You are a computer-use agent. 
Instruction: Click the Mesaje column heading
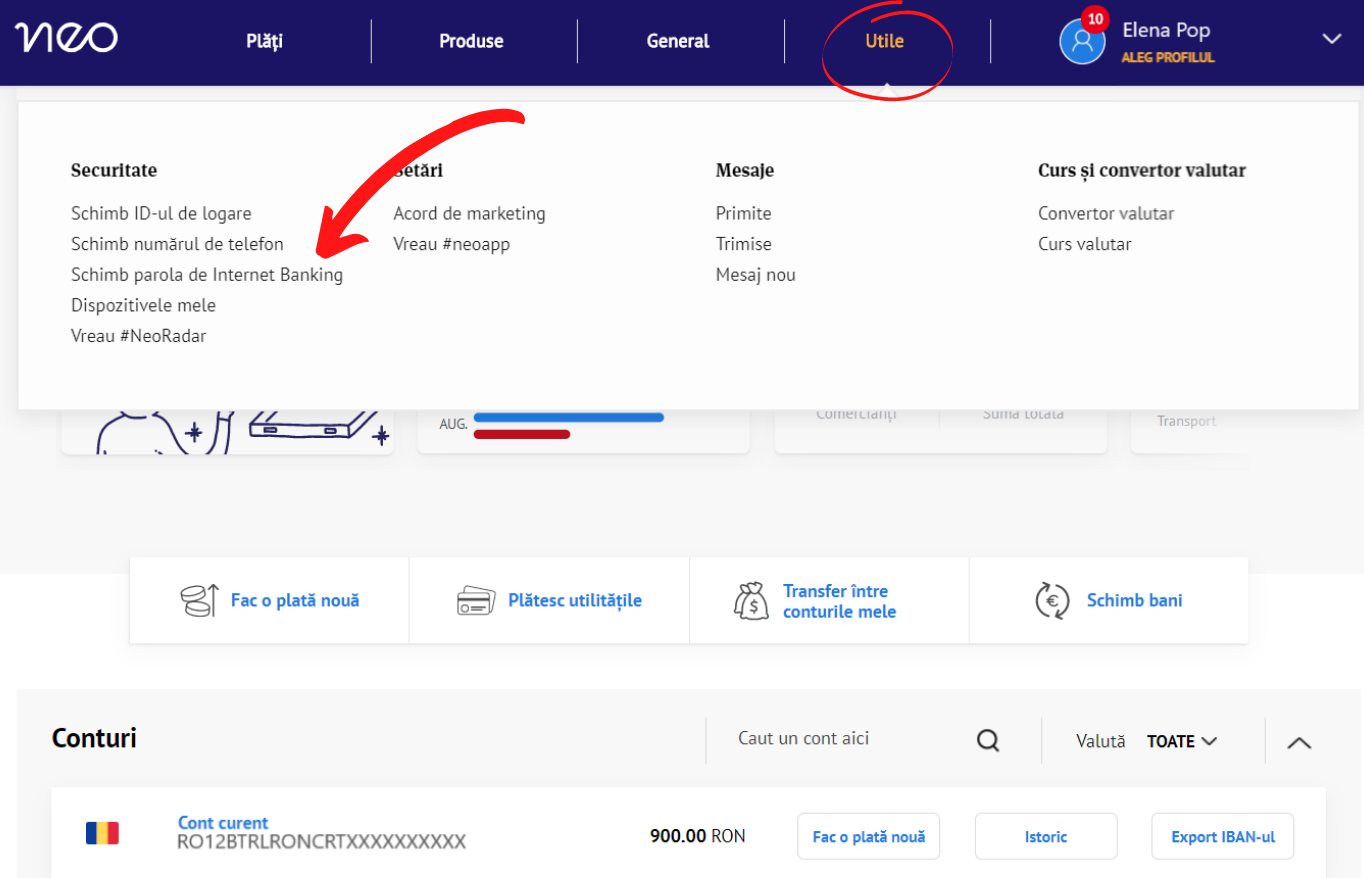click(745, 171)
